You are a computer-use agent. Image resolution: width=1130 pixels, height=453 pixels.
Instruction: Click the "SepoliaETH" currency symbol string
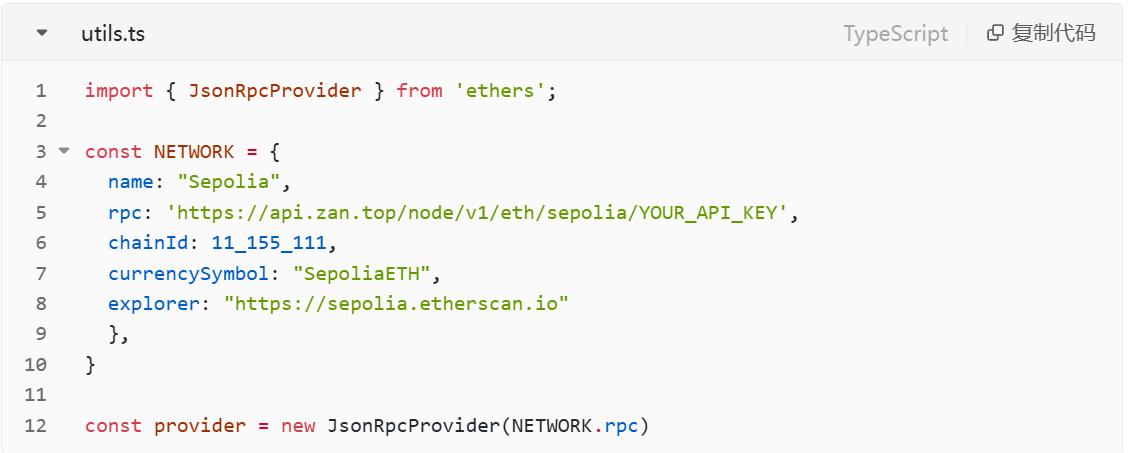367,273
